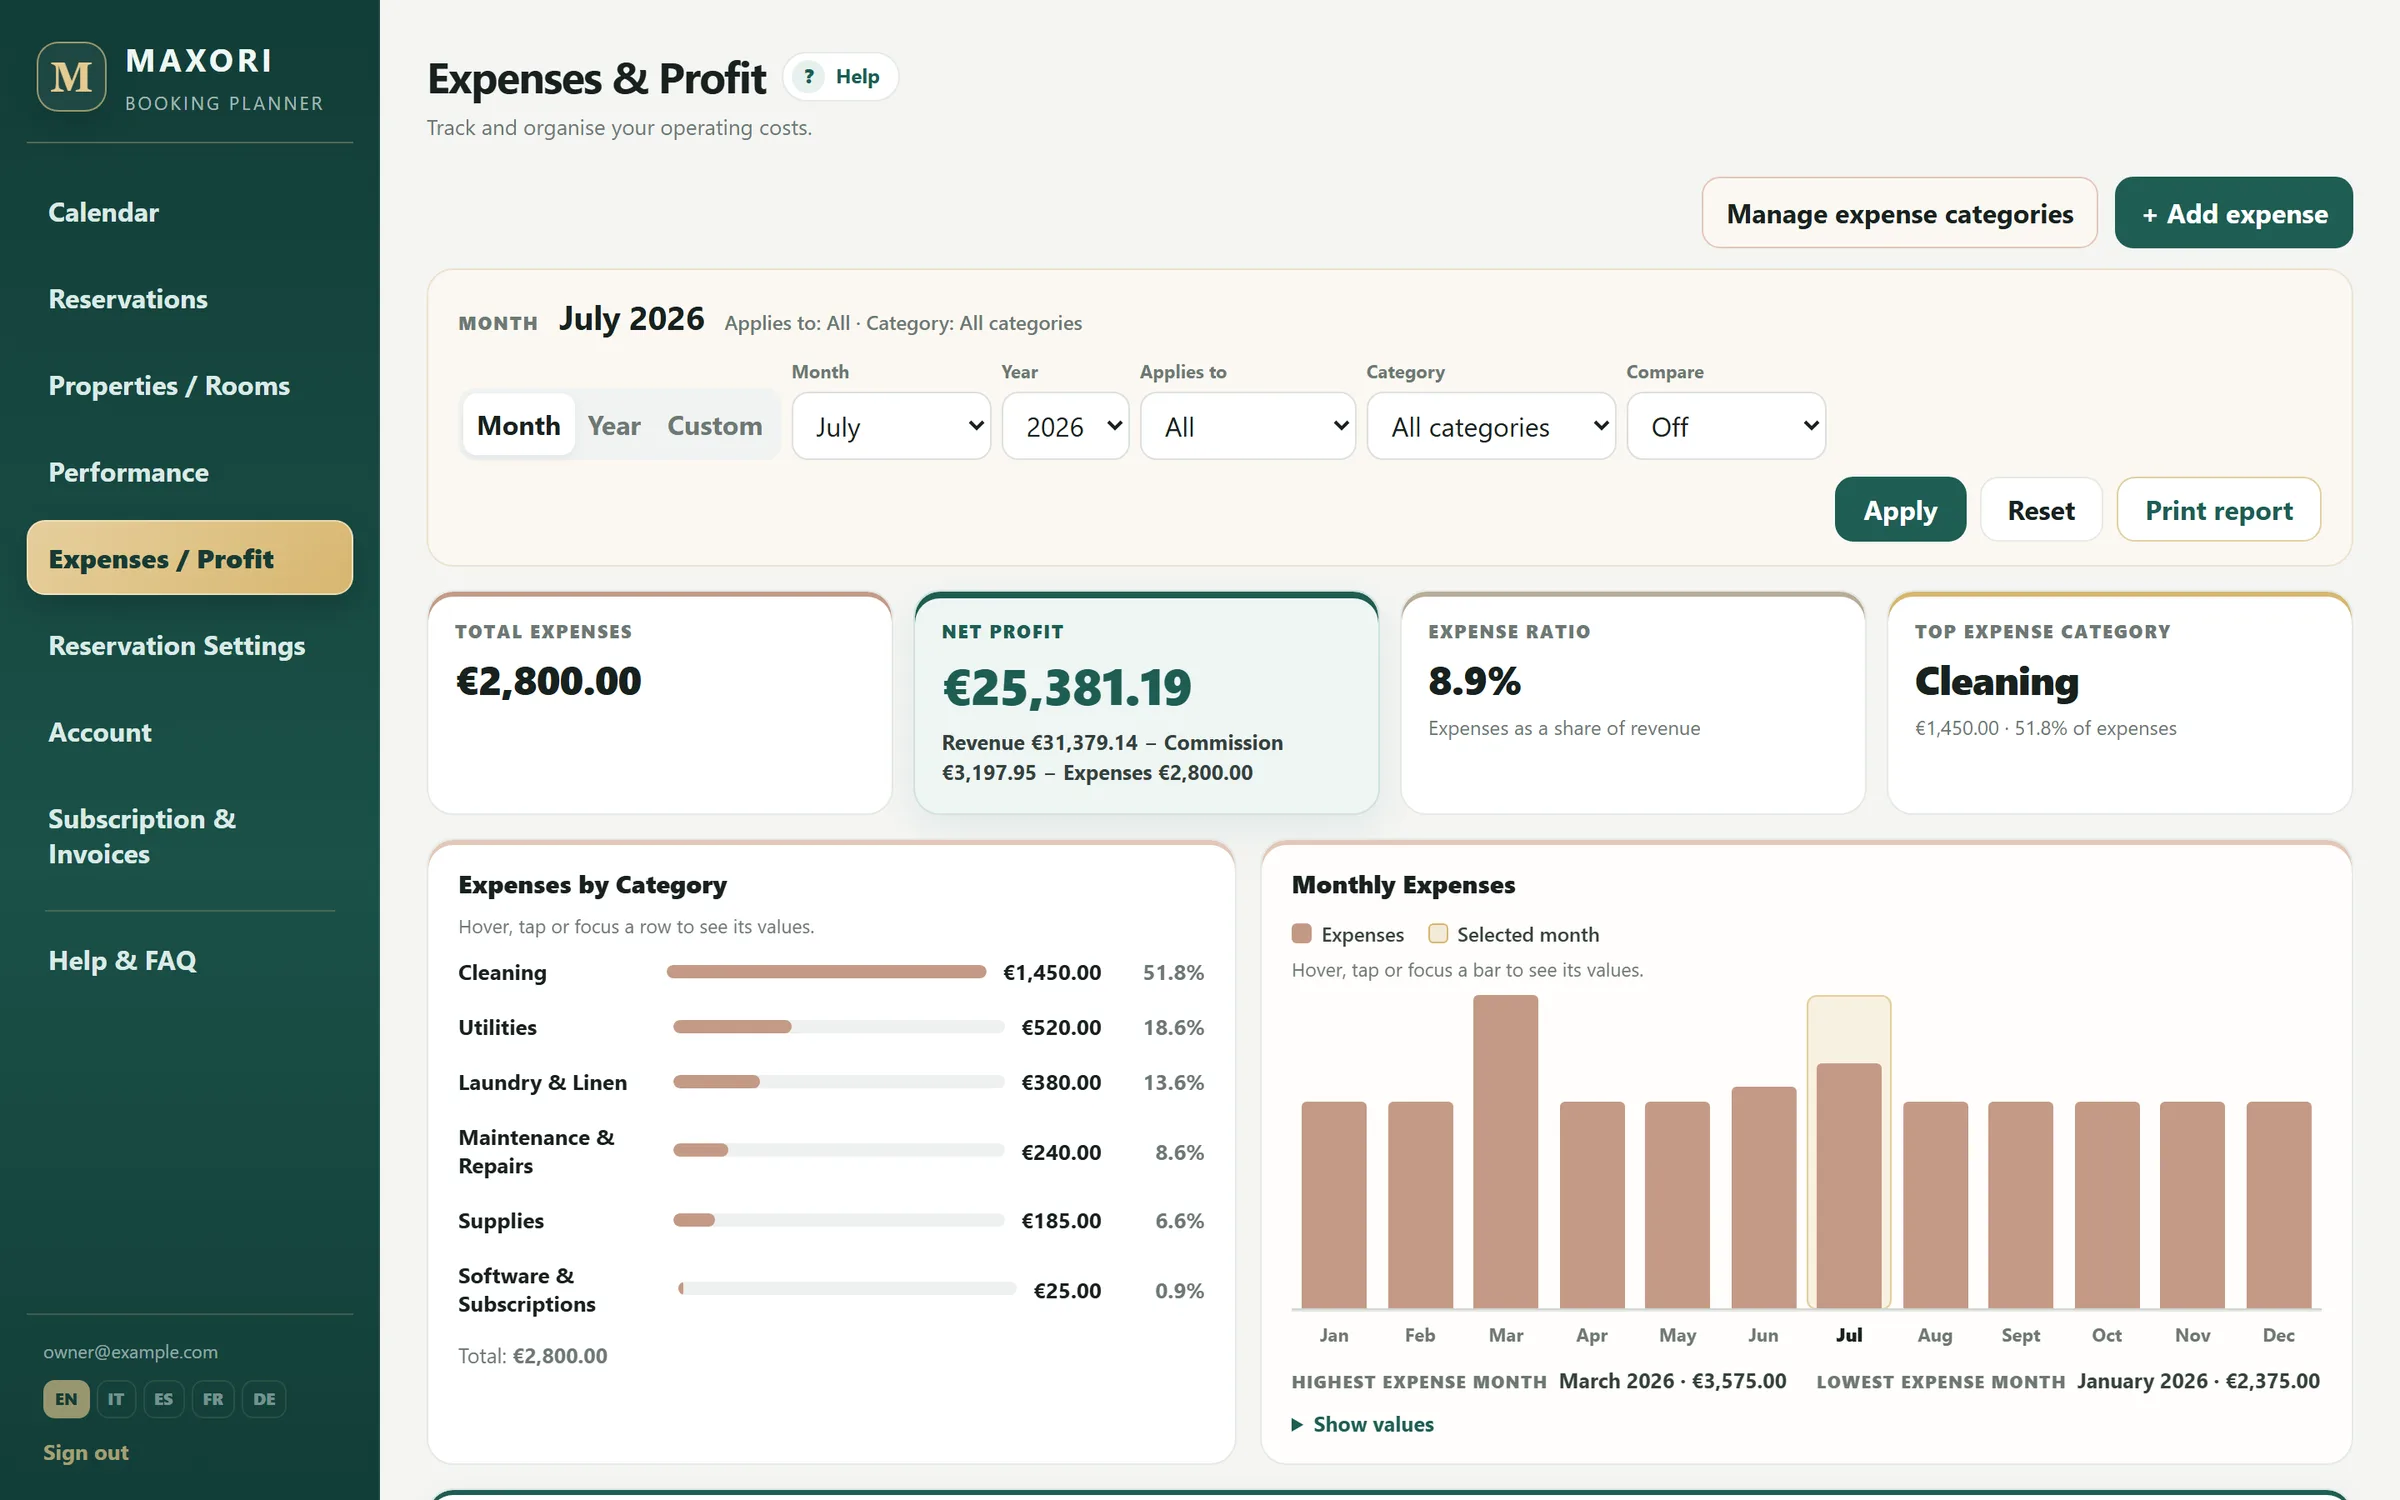The height and width of the screenshot is (1500, 2400).
Task: Select Expenses / Profit sidebar item
Action: [x=190, y=558]
